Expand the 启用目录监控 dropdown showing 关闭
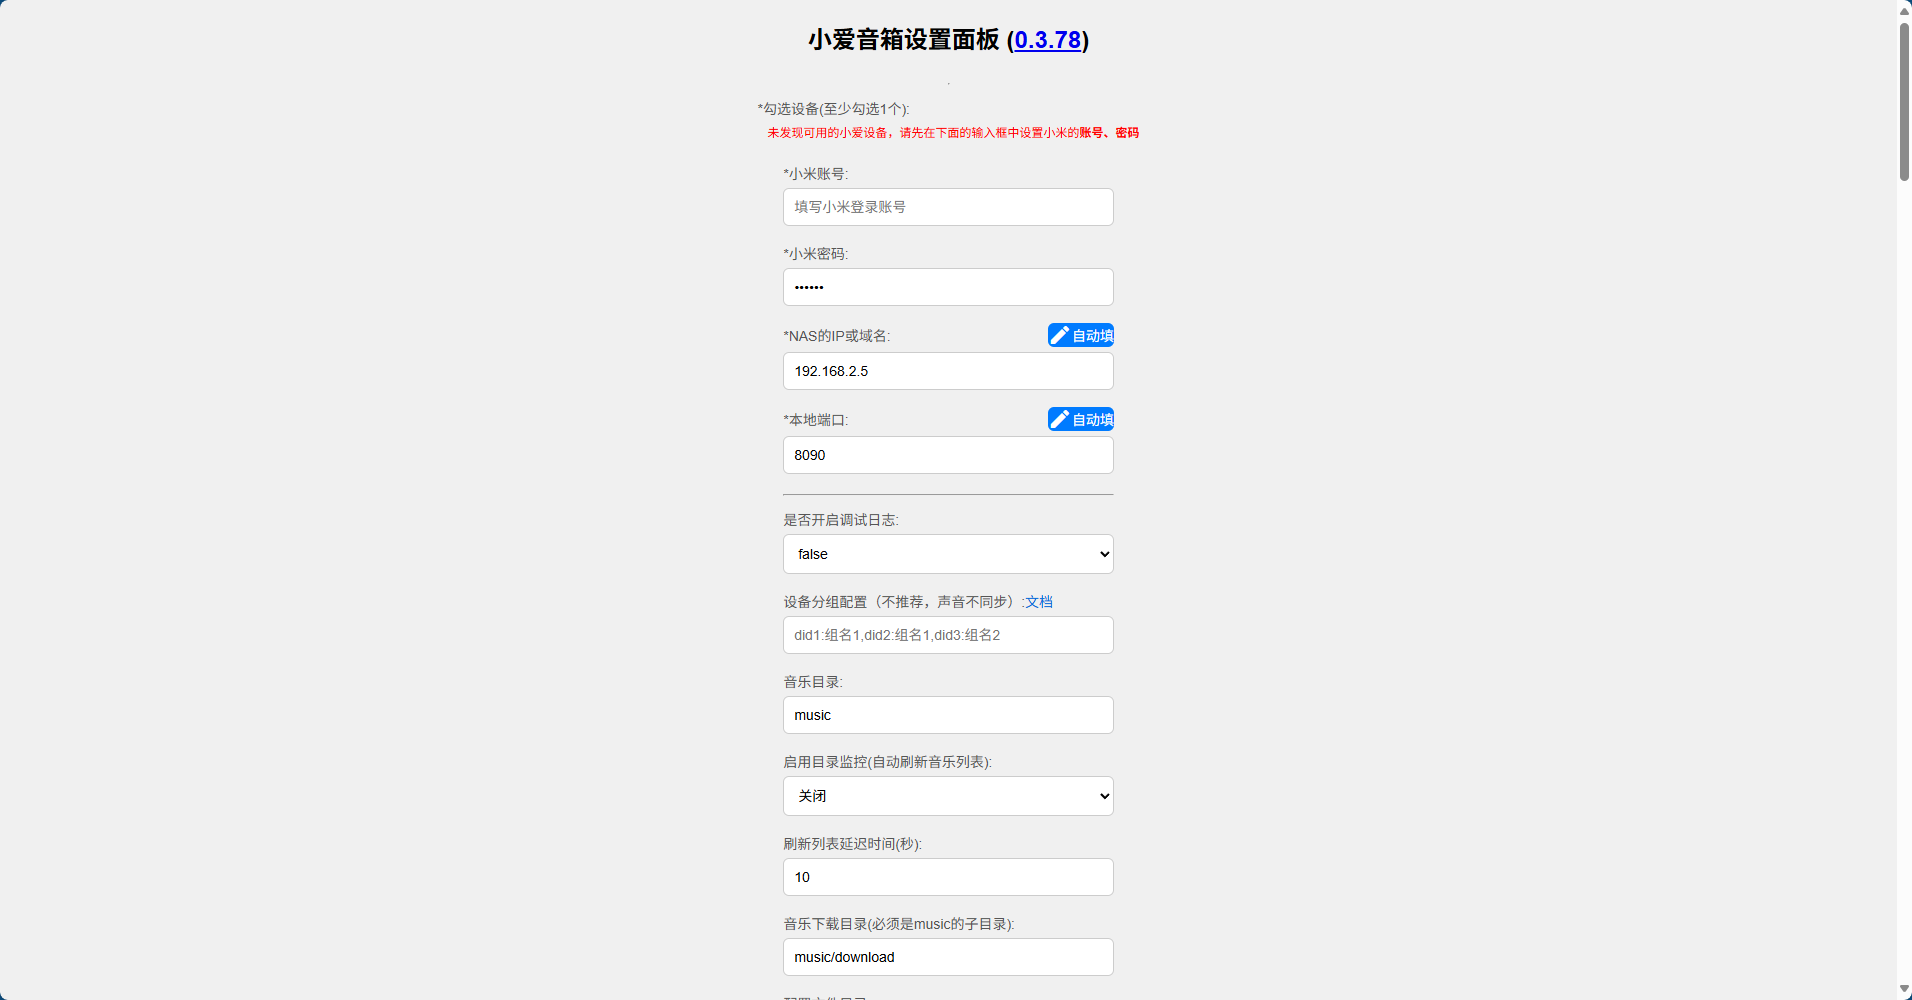1912x1000 pixels. [948, 796]
